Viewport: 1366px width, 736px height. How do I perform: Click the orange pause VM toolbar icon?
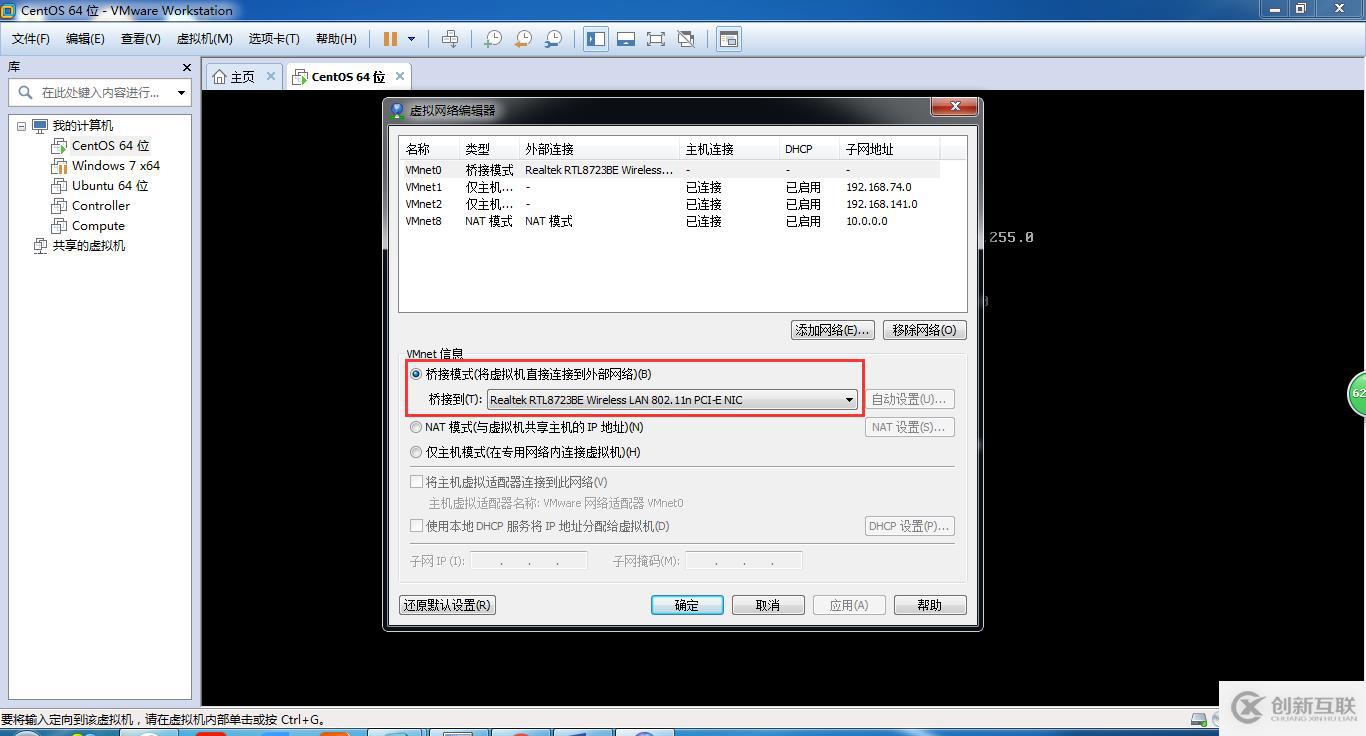pyautogui.click(x=390, y=39)
